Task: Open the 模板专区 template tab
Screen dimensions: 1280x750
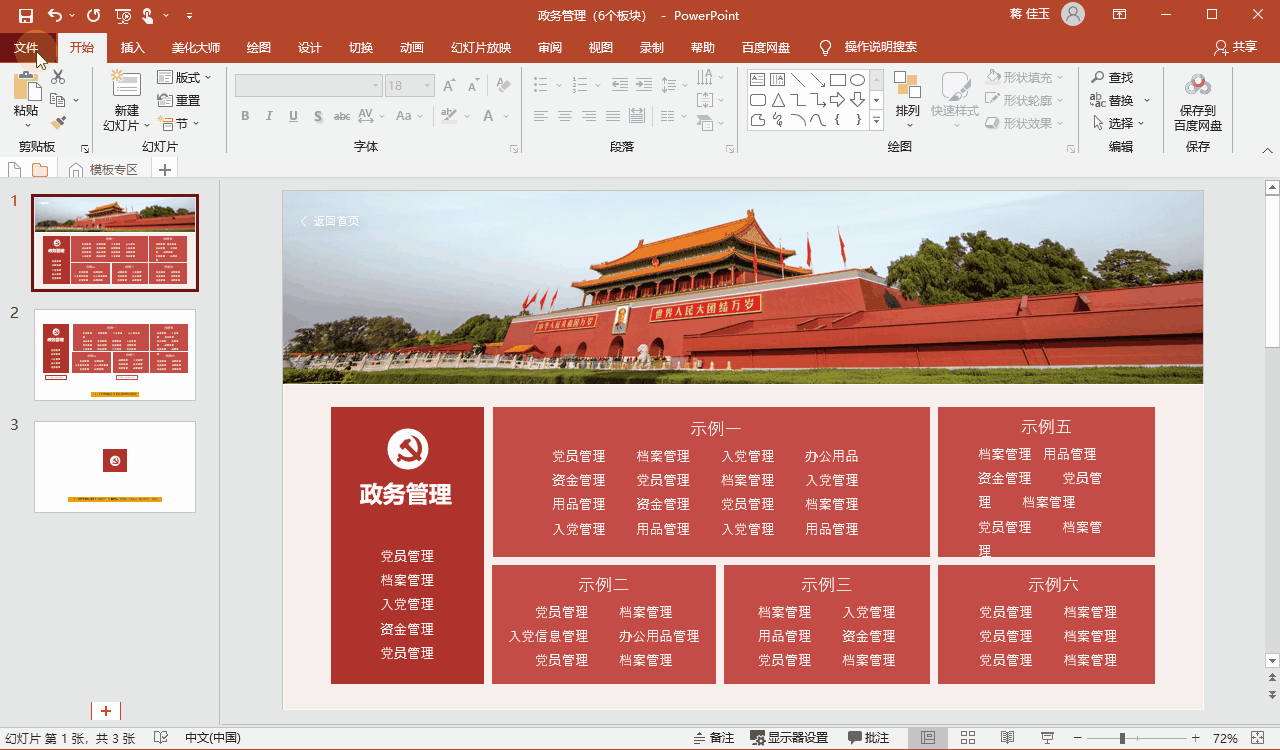Action: click(x=104, y=169)
